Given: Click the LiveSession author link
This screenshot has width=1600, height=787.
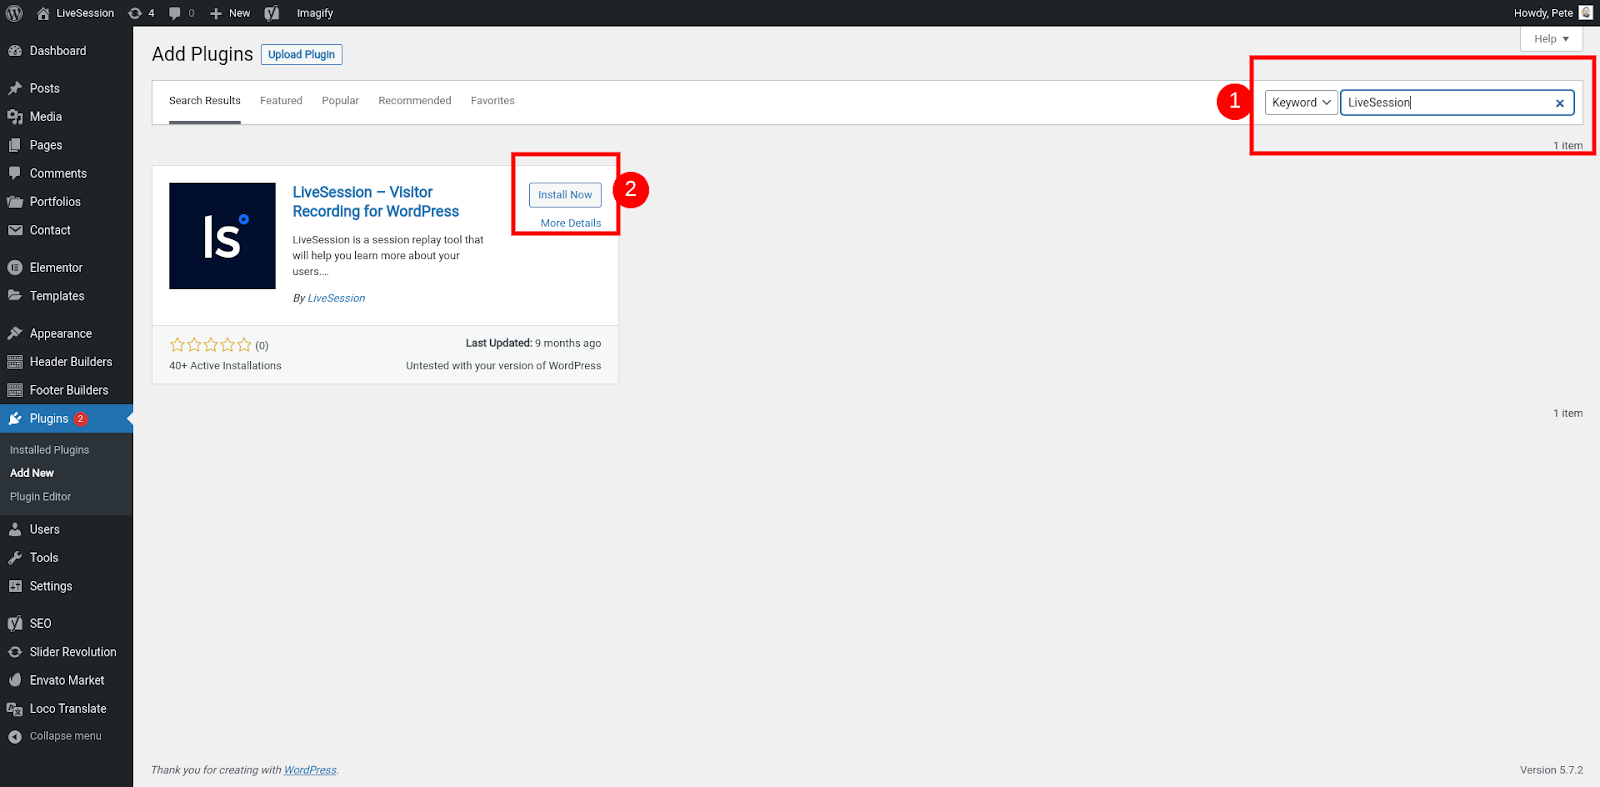Looking at the screenshot, I should tap(336, 298).
